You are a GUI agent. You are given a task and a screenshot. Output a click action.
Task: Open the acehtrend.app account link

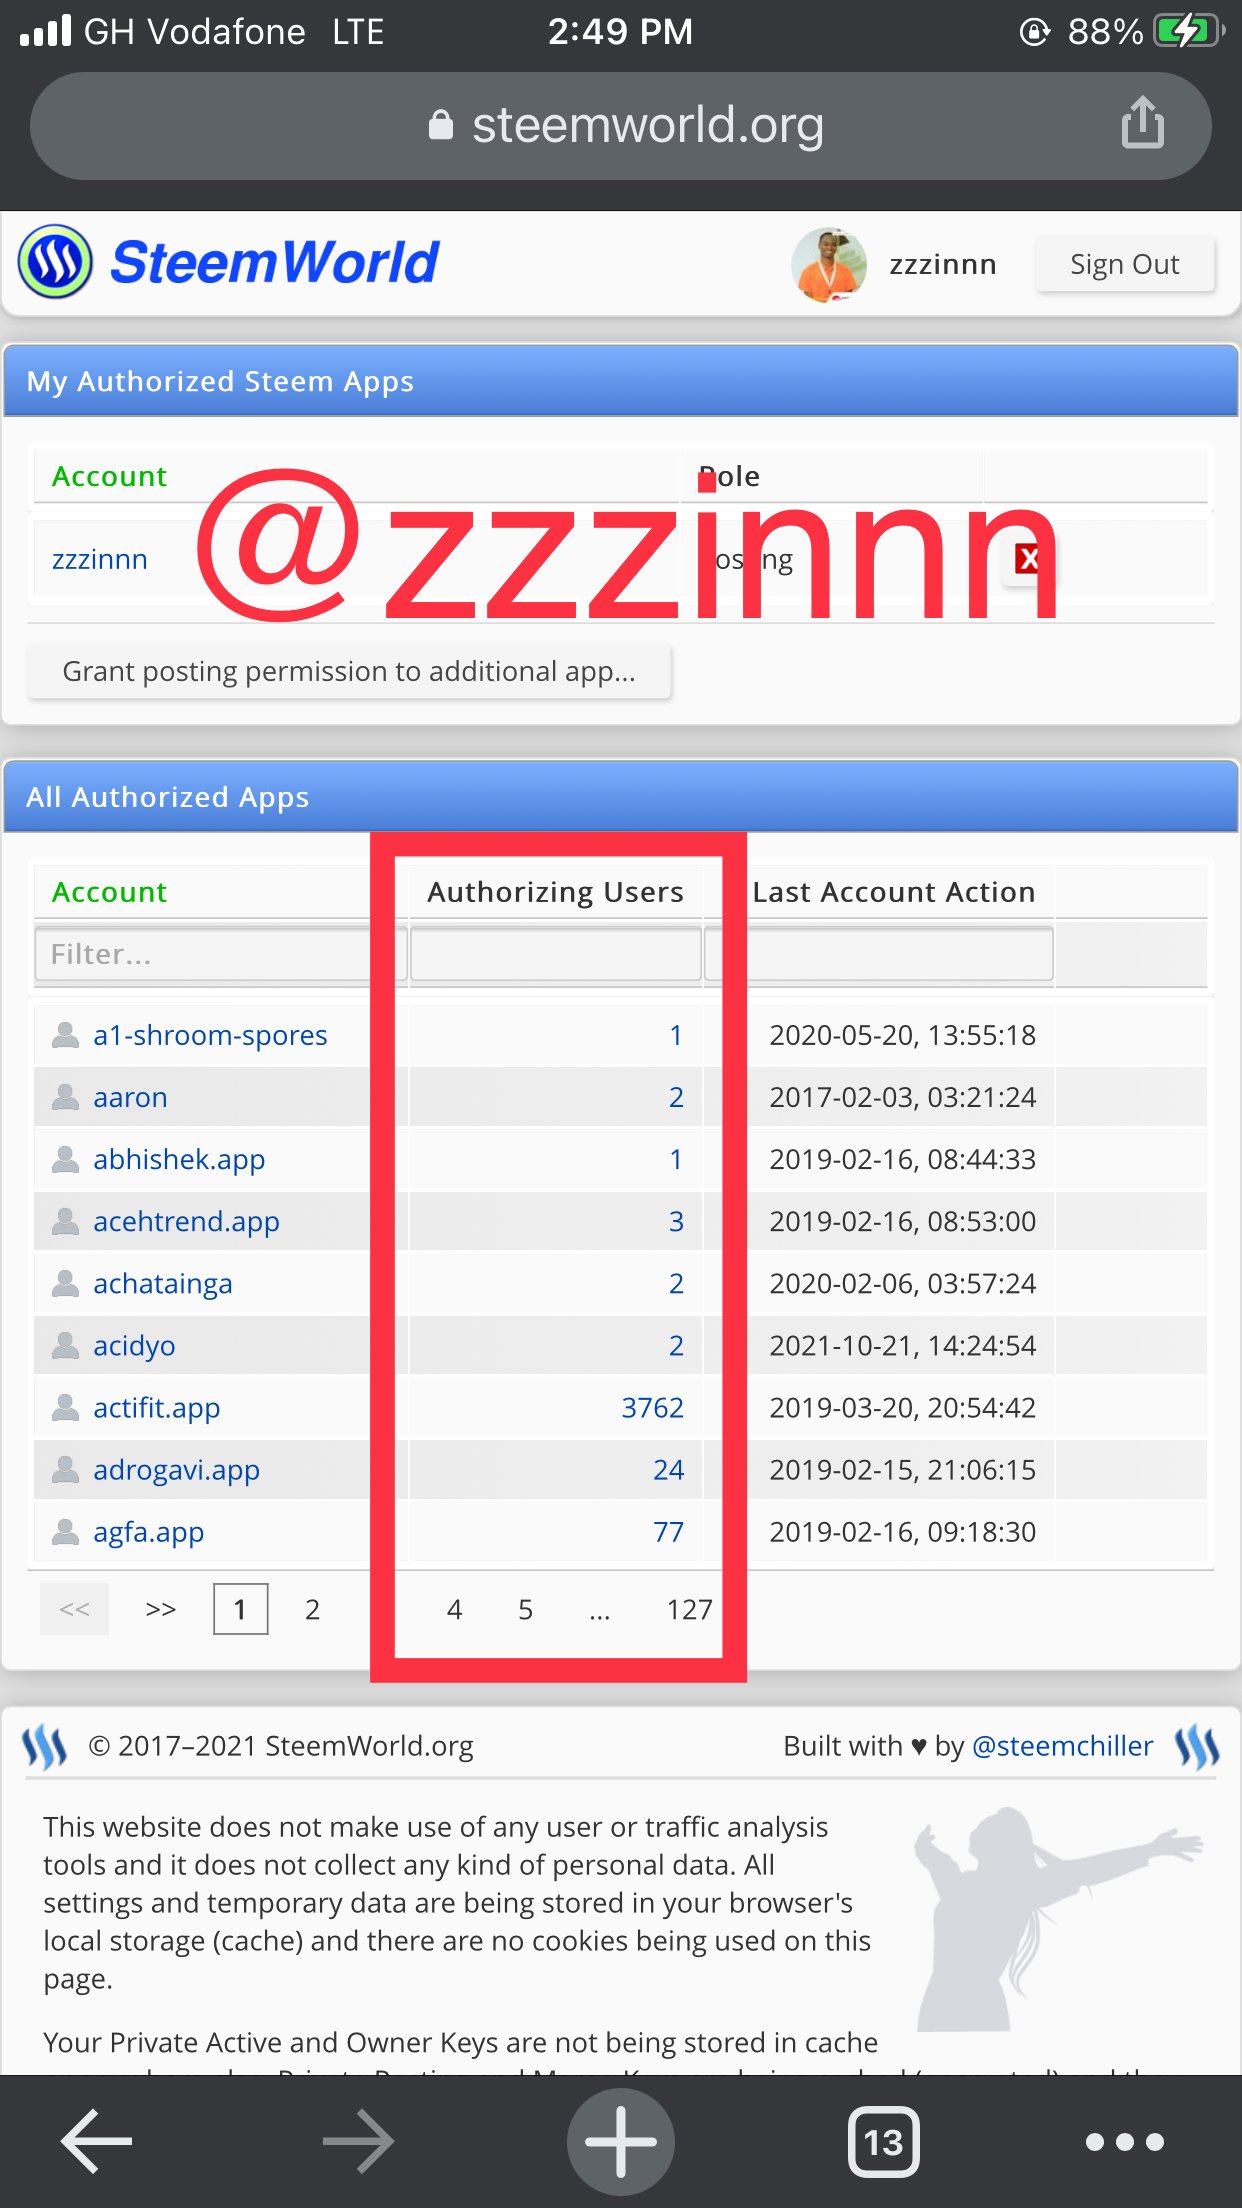tap(186, 1222)
